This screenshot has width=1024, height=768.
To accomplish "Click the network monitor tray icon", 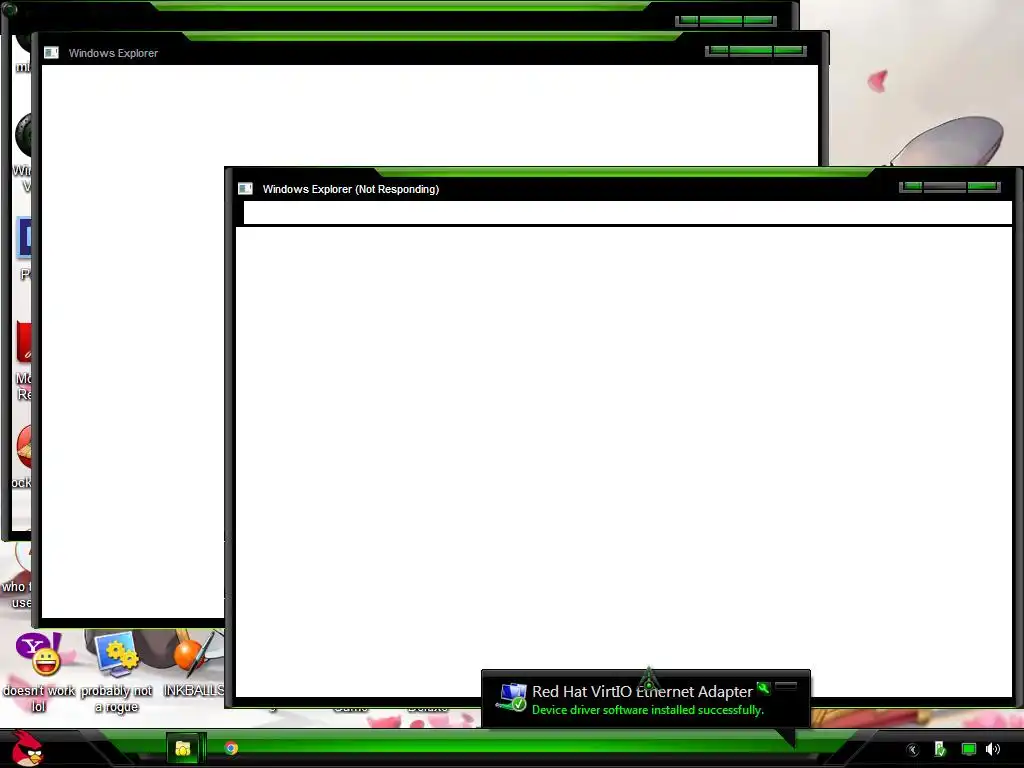I will 968,749.
